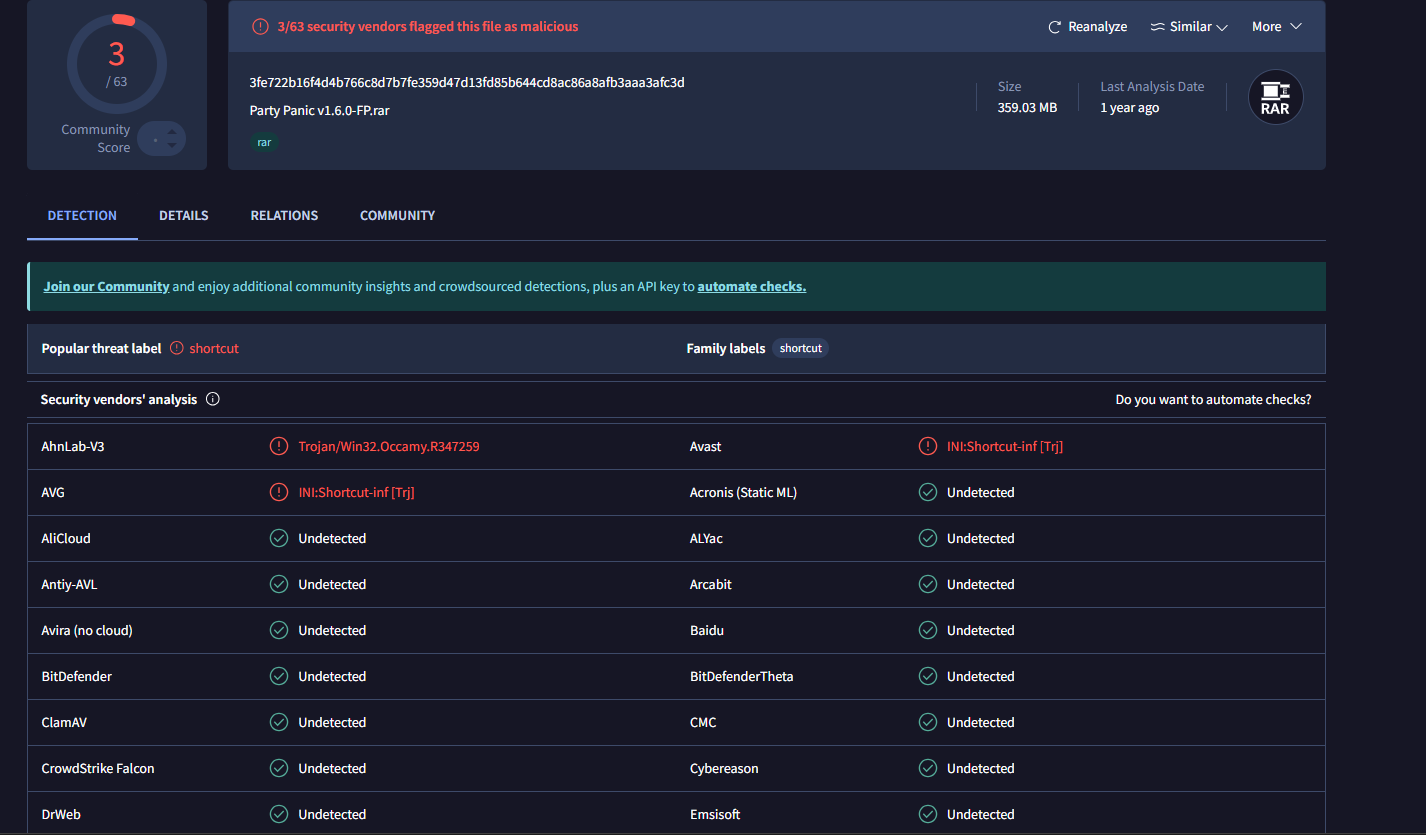
Task: Click Do you want to automate checks?
Action: (x=1213, y=399)
